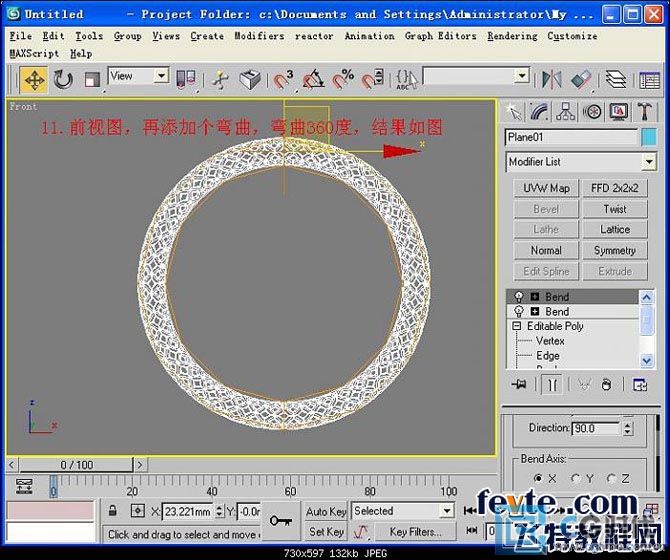
Task: Open the Graph Editors menu
Action: click(441, 36)
